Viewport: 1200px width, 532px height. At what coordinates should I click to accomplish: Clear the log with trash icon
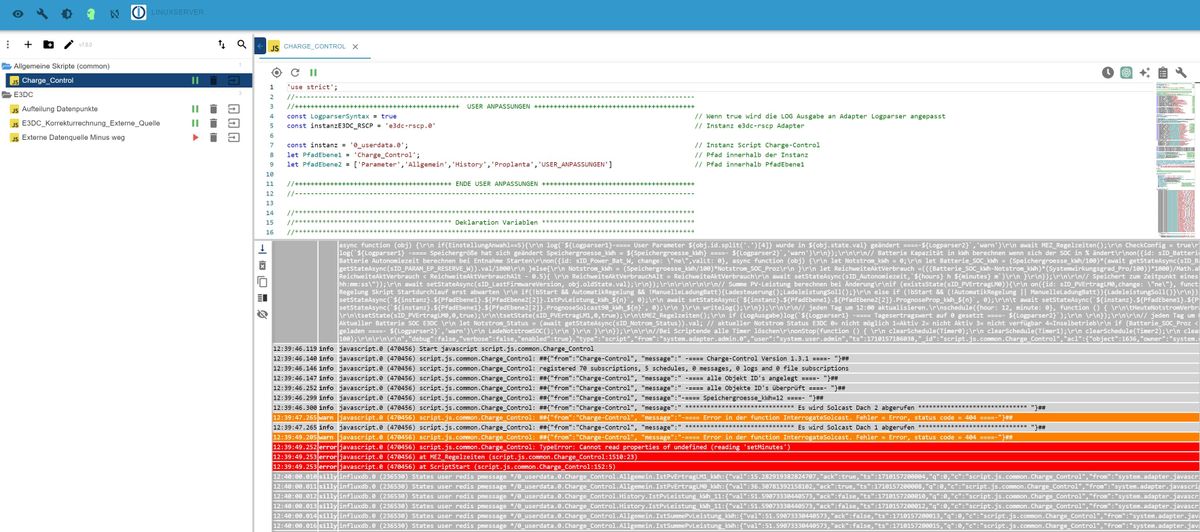tap(262, 265)
